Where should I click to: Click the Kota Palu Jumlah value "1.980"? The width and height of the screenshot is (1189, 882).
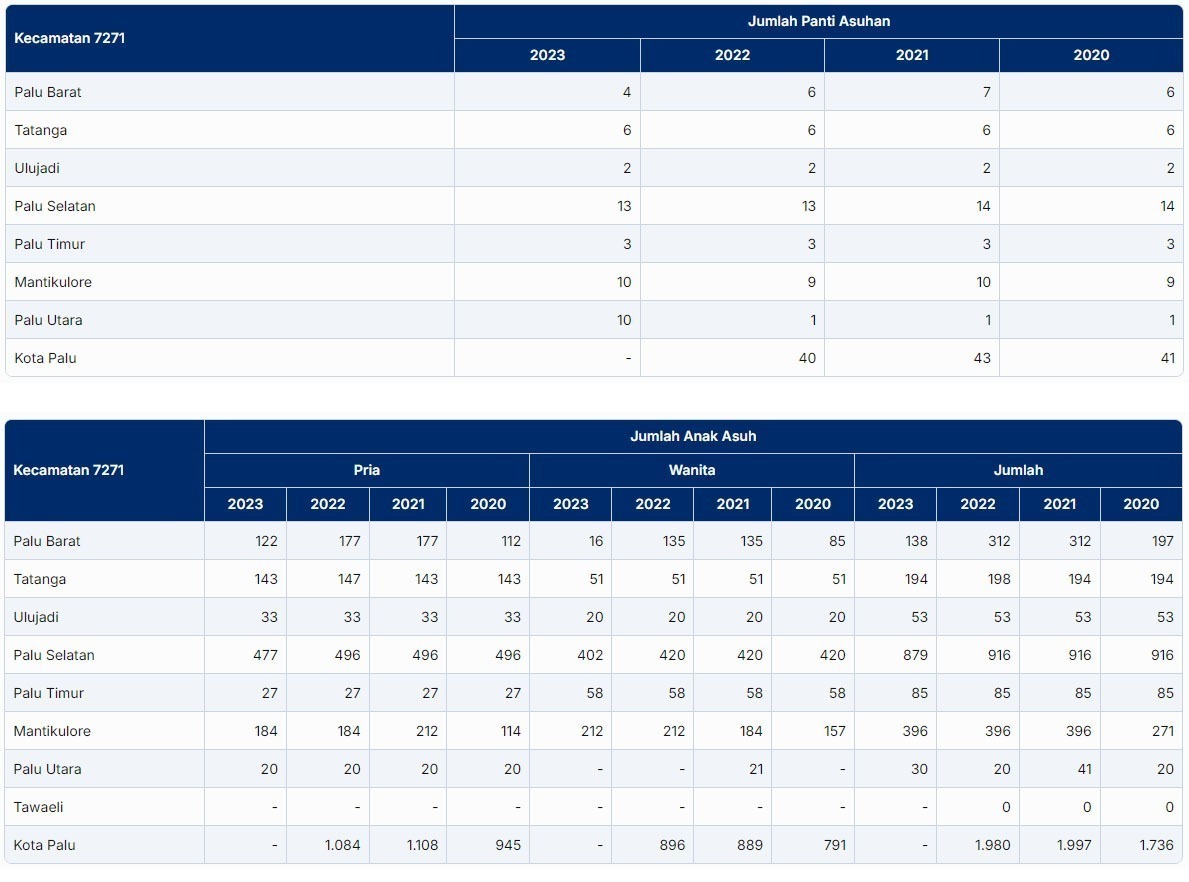pos(993,846)
